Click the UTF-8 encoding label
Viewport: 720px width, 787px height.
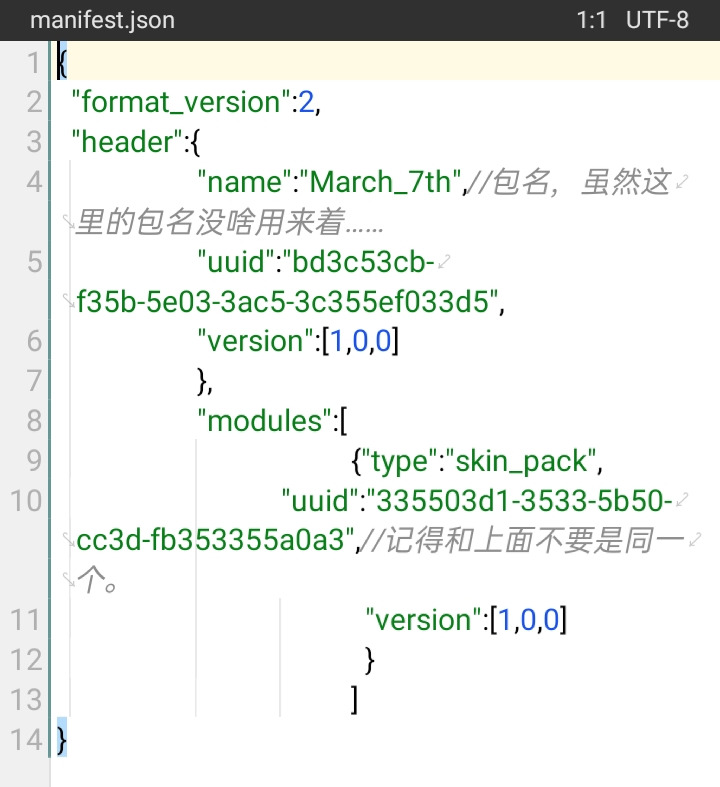point(657,21)
